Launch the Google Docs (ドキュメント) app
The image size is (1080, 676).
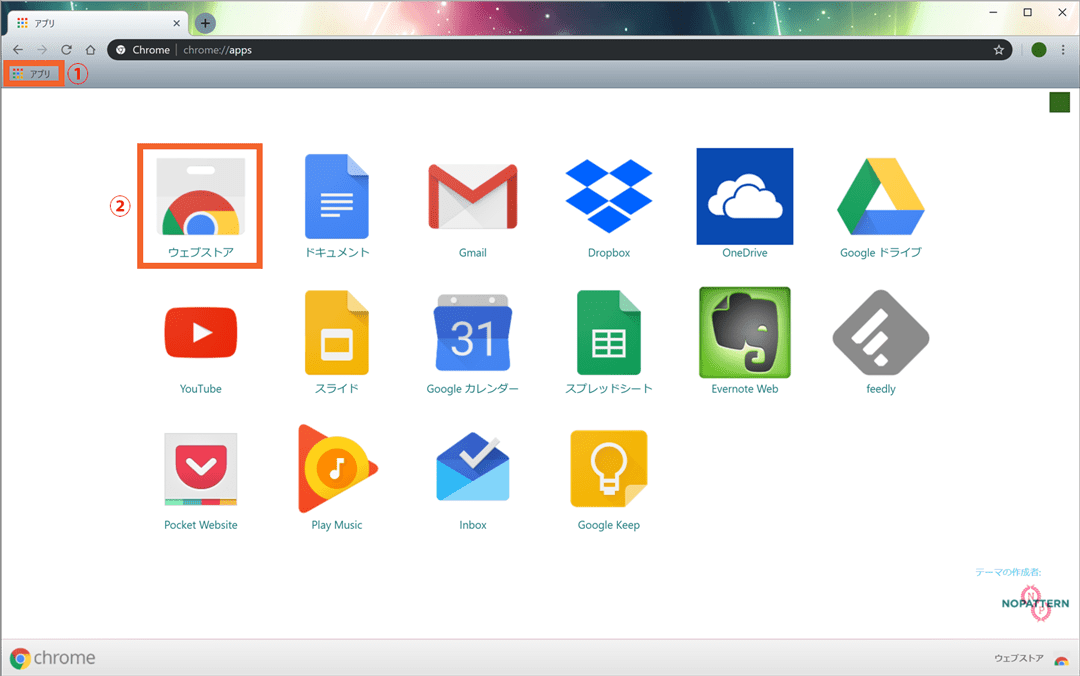(x=337, y=207)
